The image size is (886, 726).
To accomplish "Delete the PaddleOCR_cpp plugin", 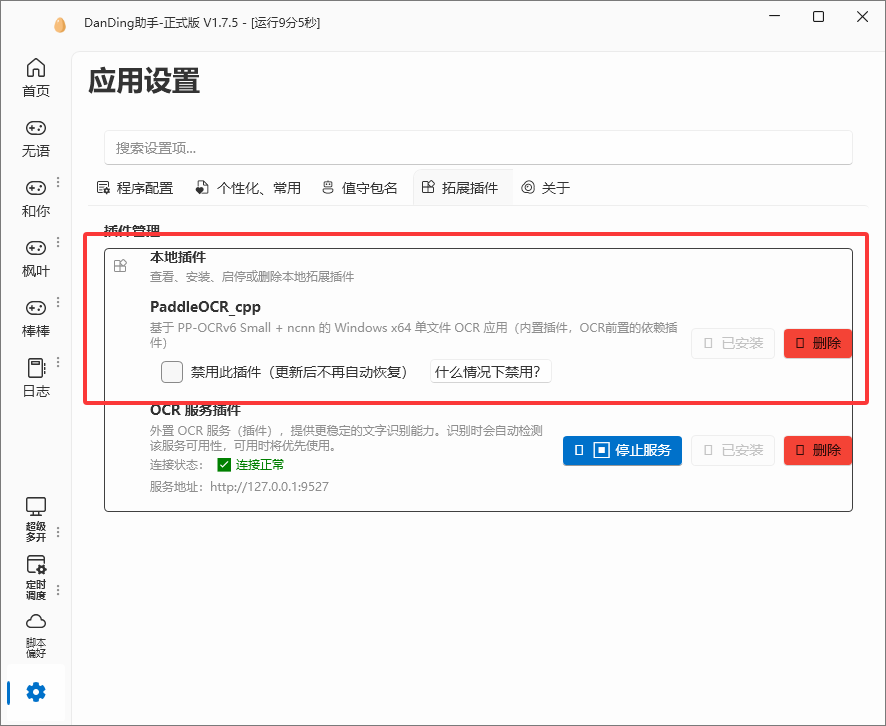I will [x=818, y=343].
